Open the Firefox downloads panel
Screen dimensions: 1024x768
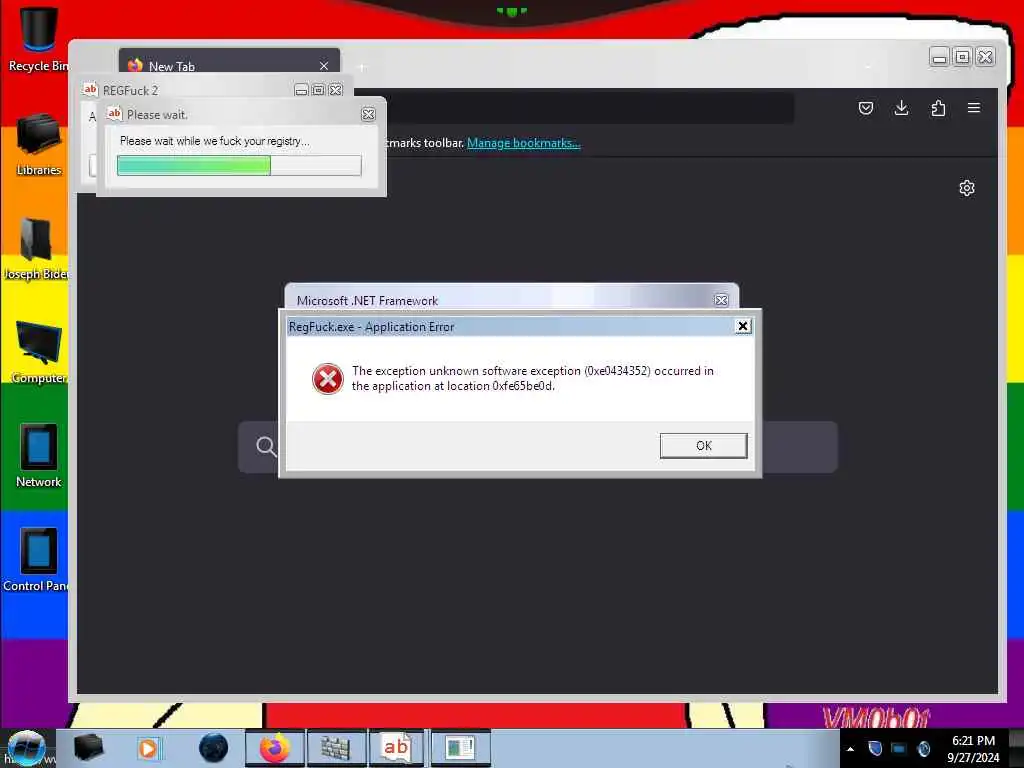tap(901, 108)
